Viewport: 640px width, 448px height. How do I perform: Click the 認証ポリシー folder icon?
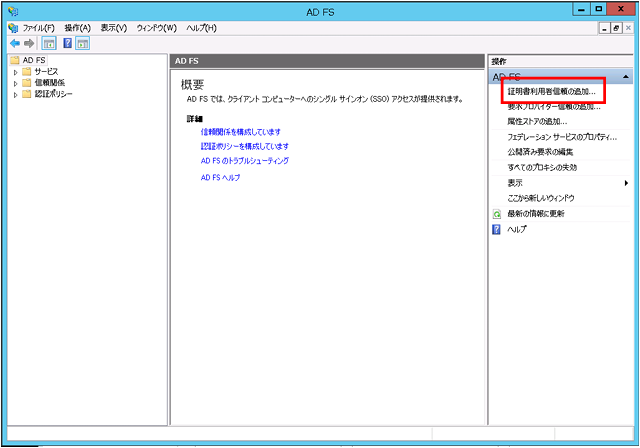(27, 94)
